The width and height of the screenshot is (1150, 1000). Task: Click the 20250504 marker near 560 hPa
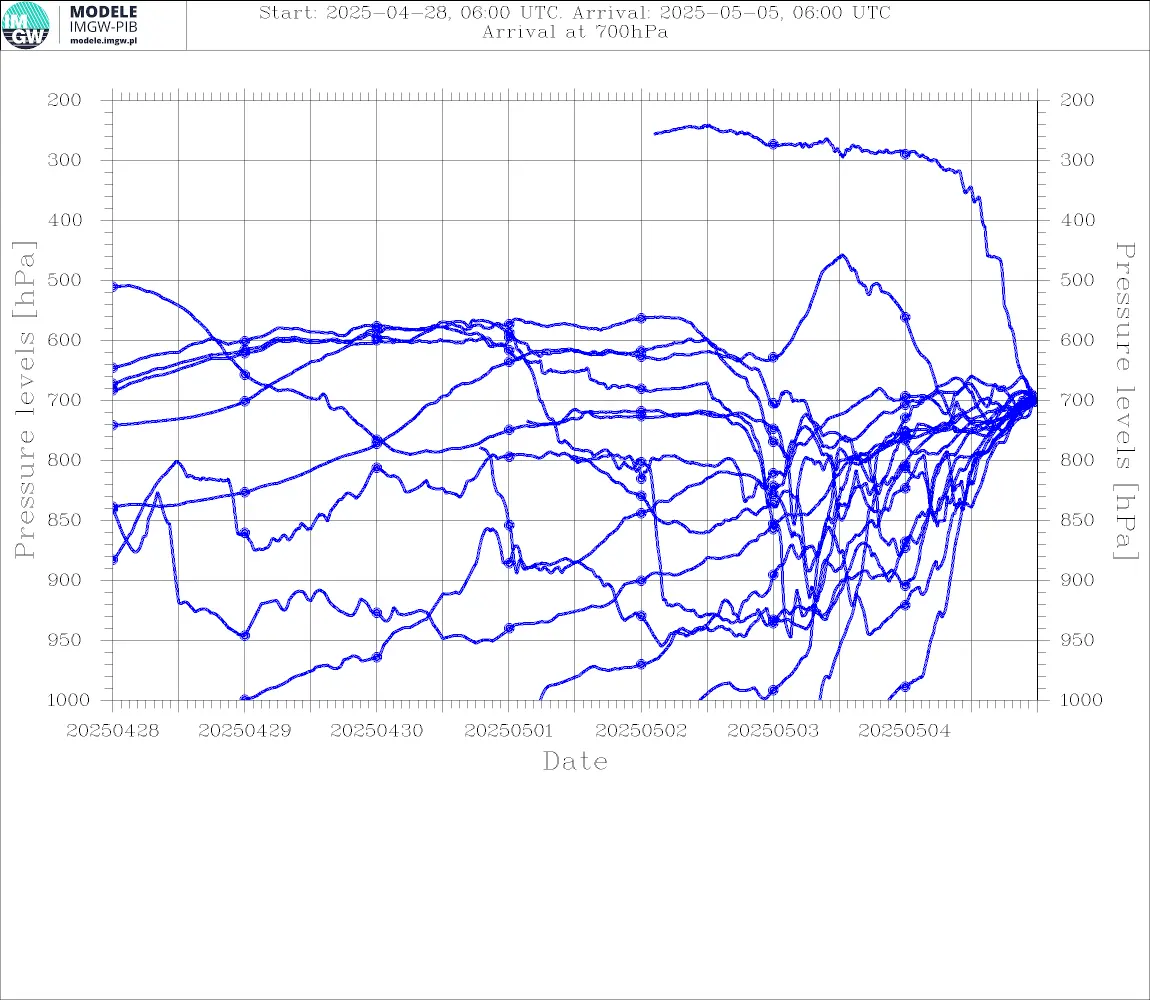click(905, 317)
